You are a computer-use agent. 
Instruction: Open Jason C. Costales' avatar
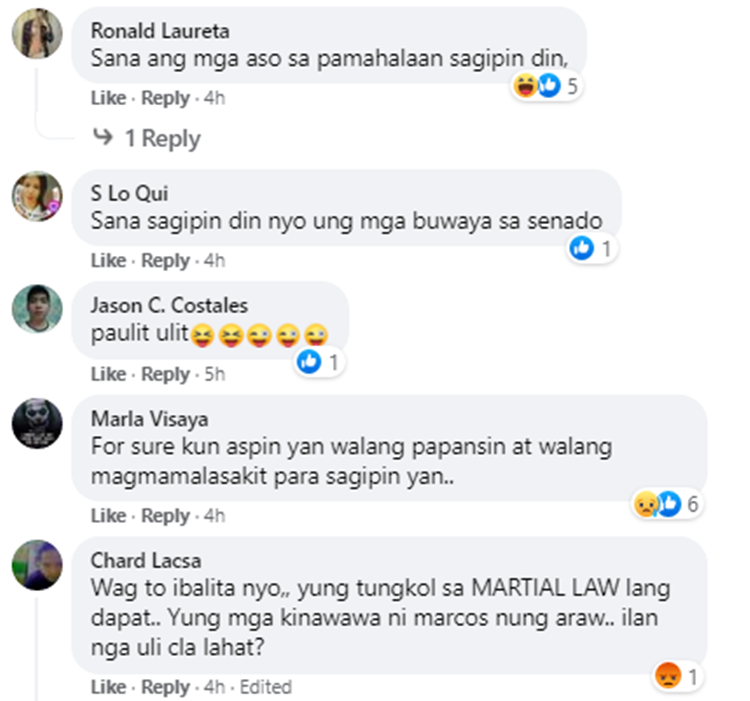coord(37,308)
